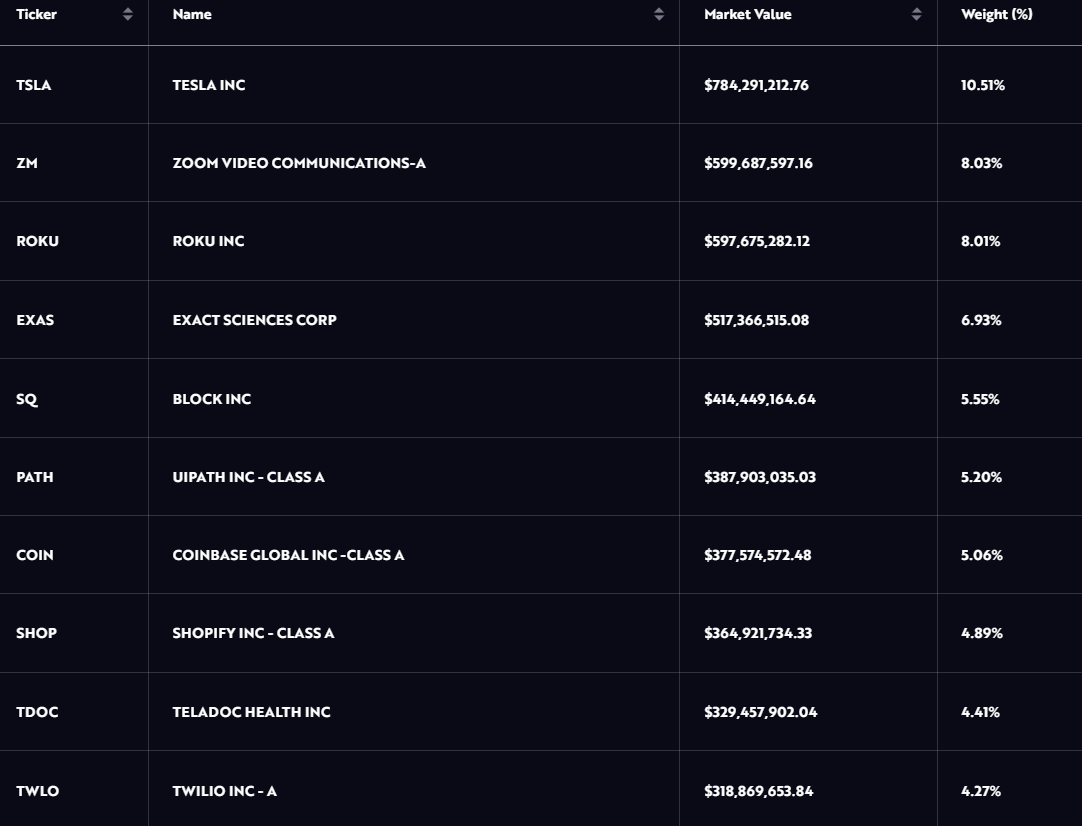Select UIPATH INC - CLASS A
The image size is (1082, 826).
[x=248, y=477]
